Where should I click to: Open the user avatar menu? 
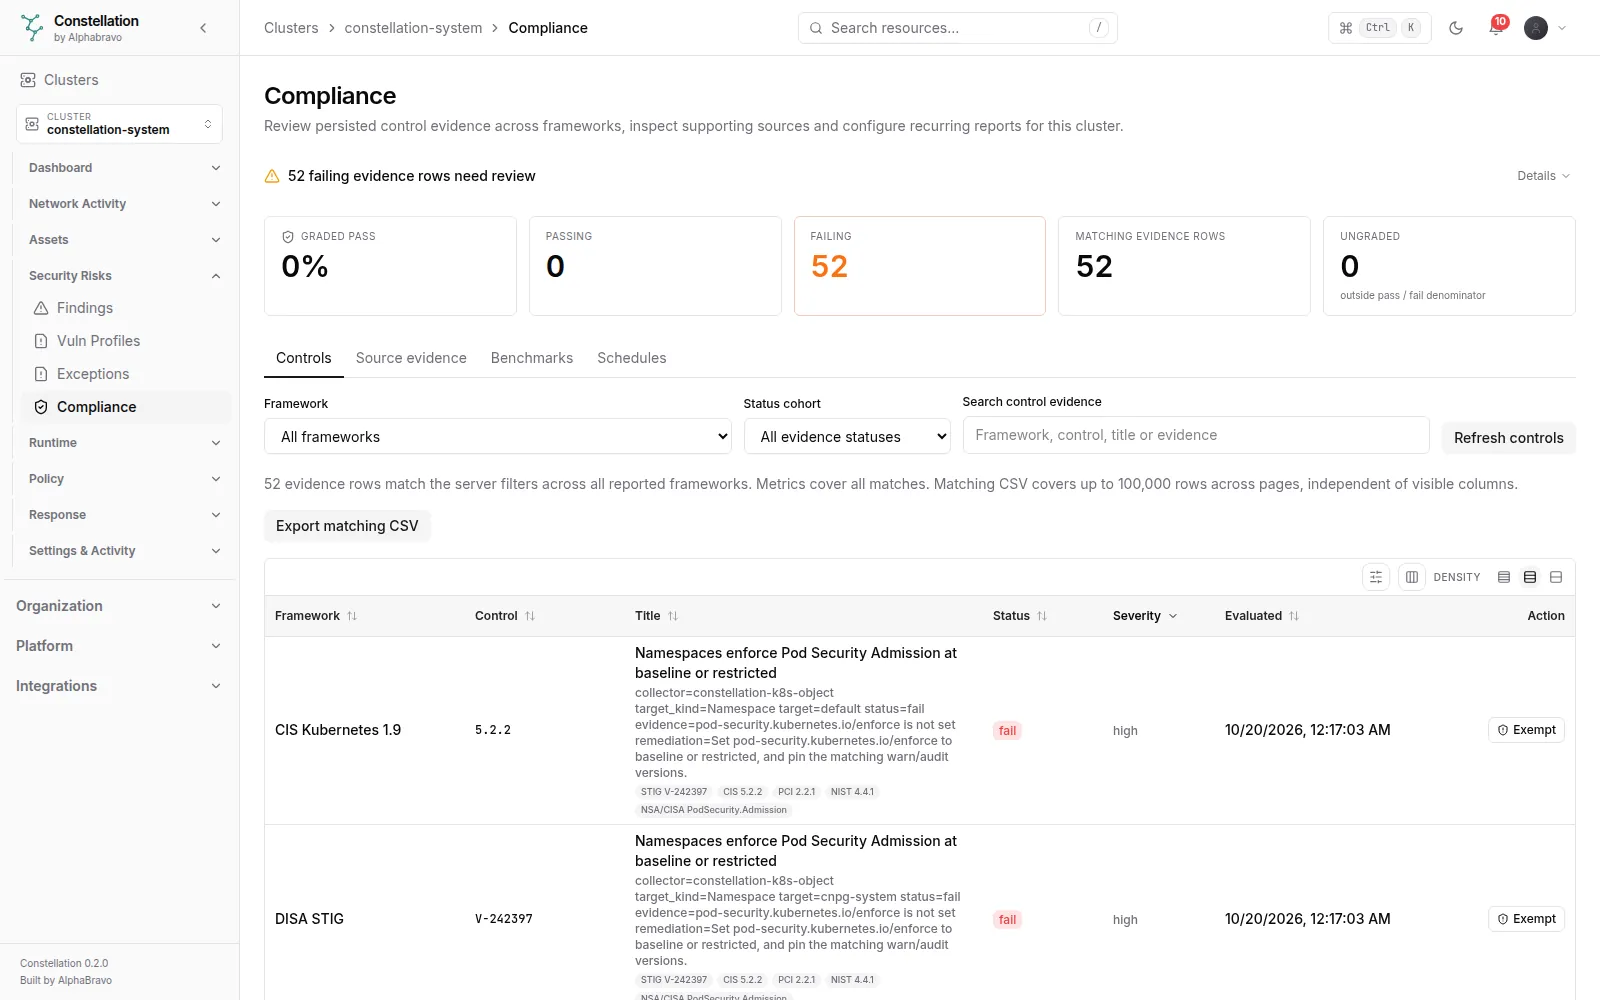1545,28
